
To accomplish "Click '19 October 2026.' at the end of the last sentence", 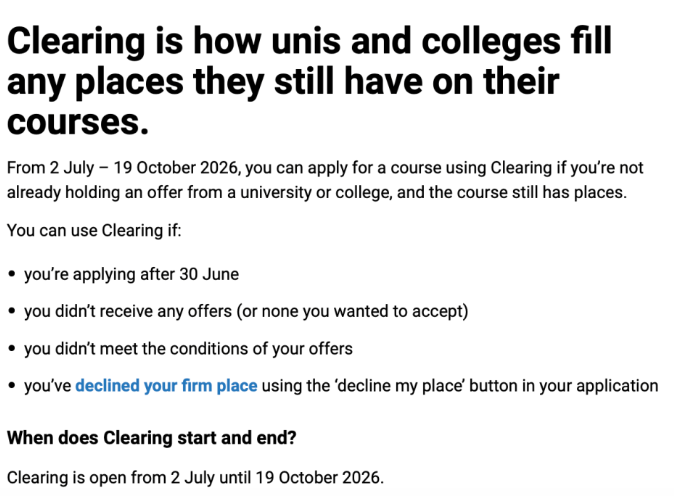I will (x=320, y=478).
